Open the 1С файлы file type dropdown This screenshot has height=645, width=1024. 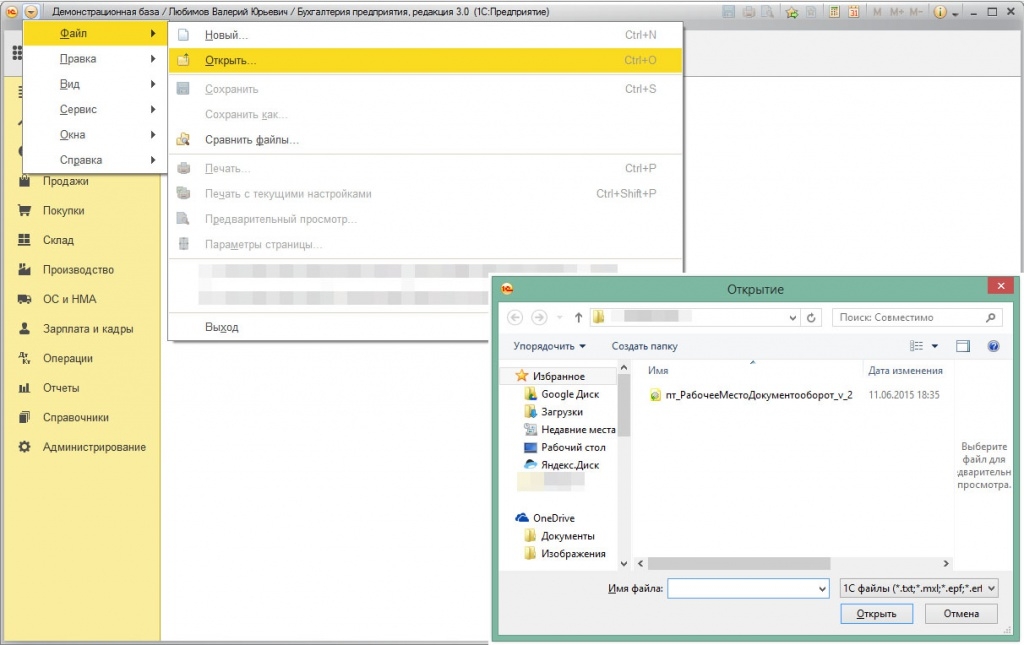tap(919, 588)
